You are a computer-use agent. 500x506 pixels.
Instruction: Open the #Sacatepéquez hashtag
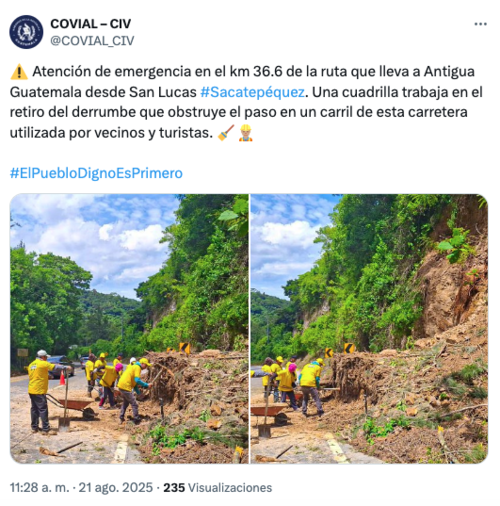(253, 92)
